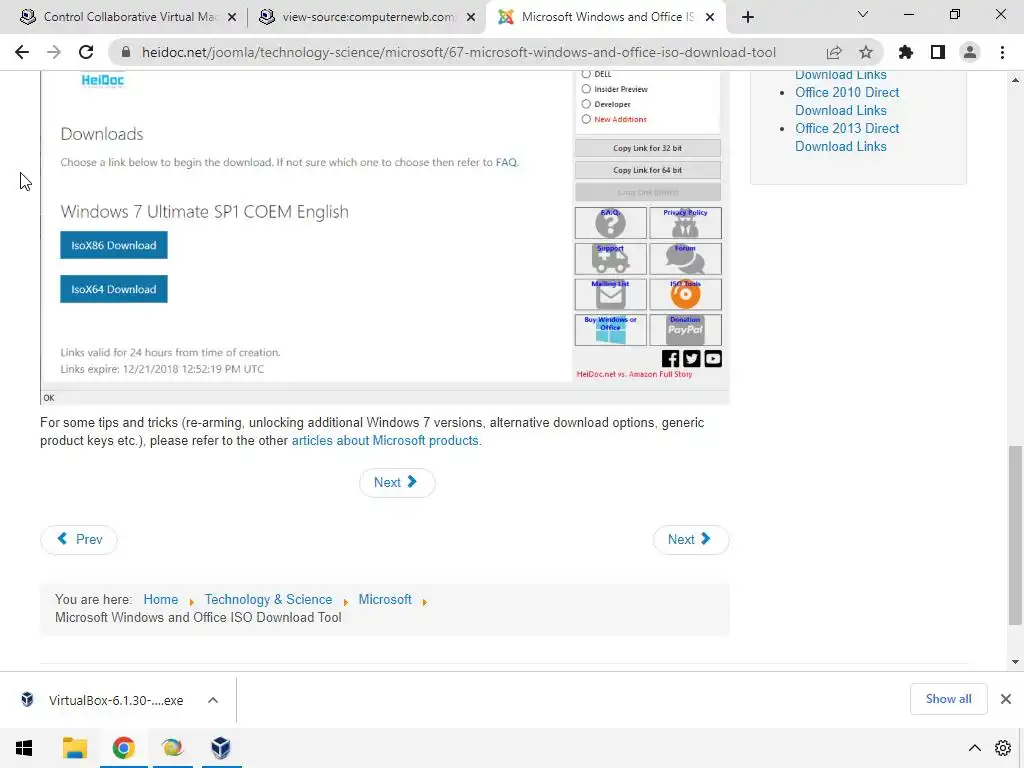Screen dimensions: 1024x768
Task: Open Office 2010 Direct Download Links
Action: point(847,101)
